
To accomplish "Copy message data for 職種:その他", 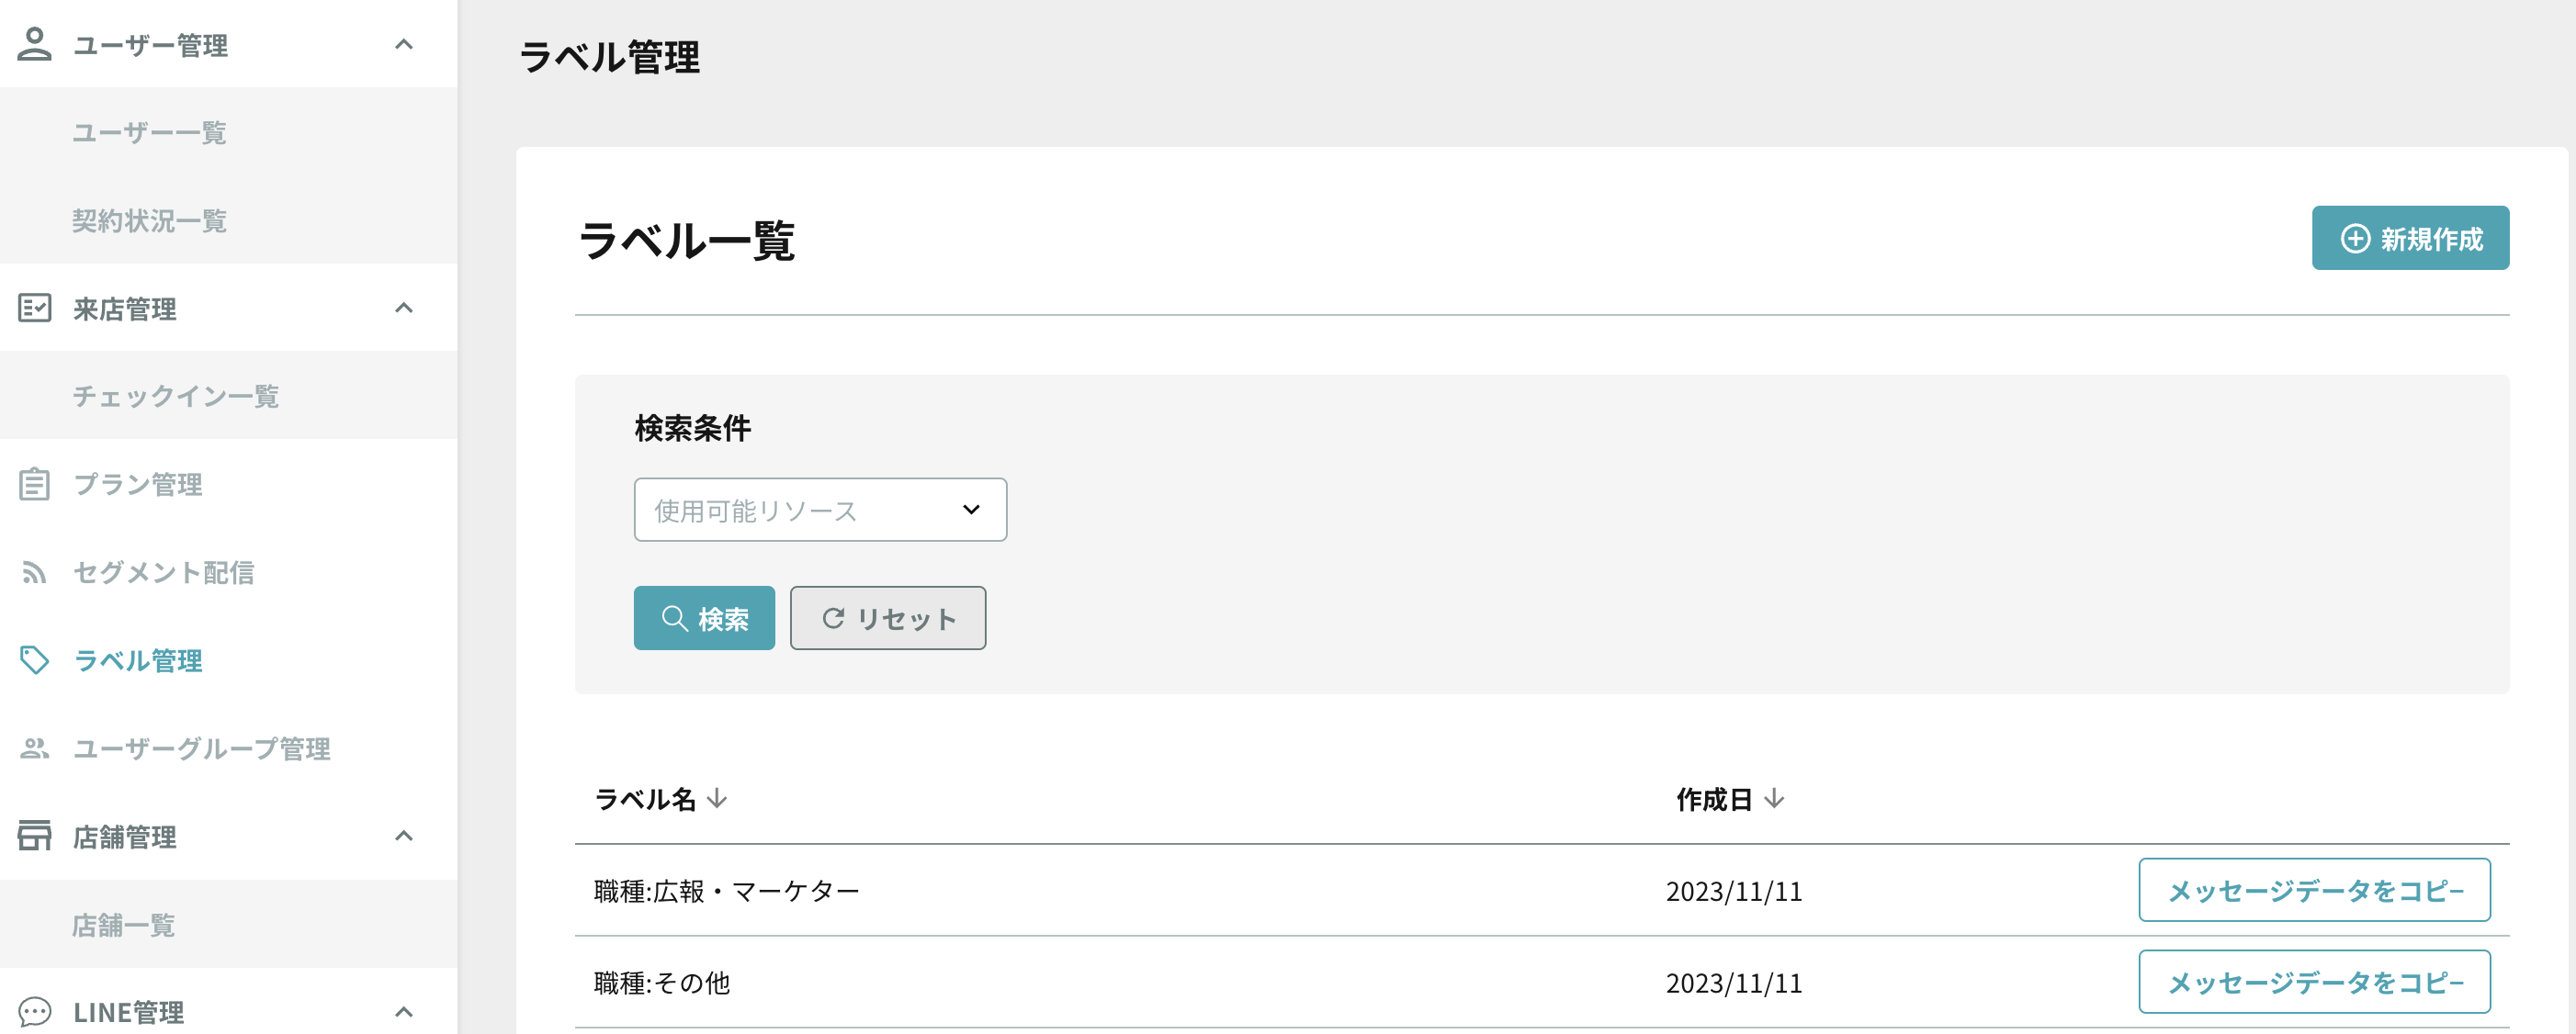I will coord(2314,982).
